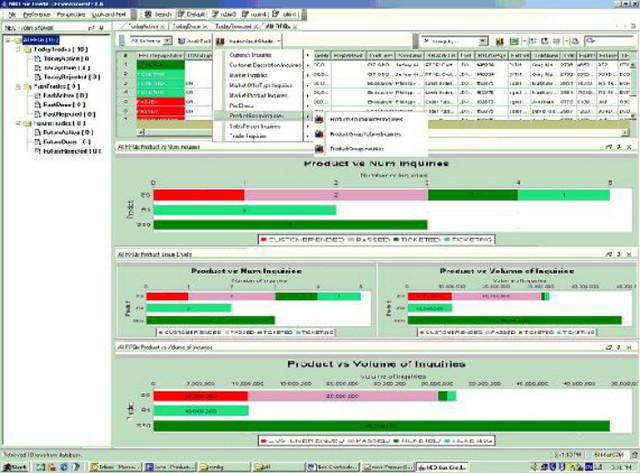This screenshot has height=473, width=640.
Task: Click the TodayActive document icon in tree
Action: click(x=38, y=59)
